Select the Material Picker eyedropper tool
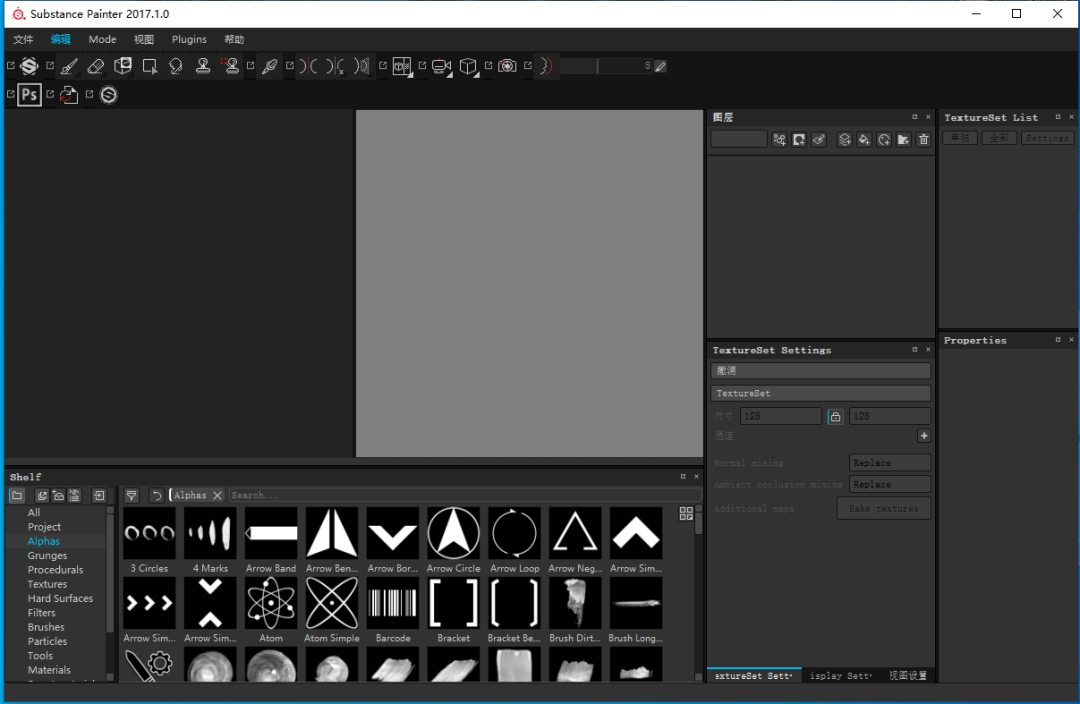Image resolution: width=1080 pixels, height=704 pixels. click(270, 66)
